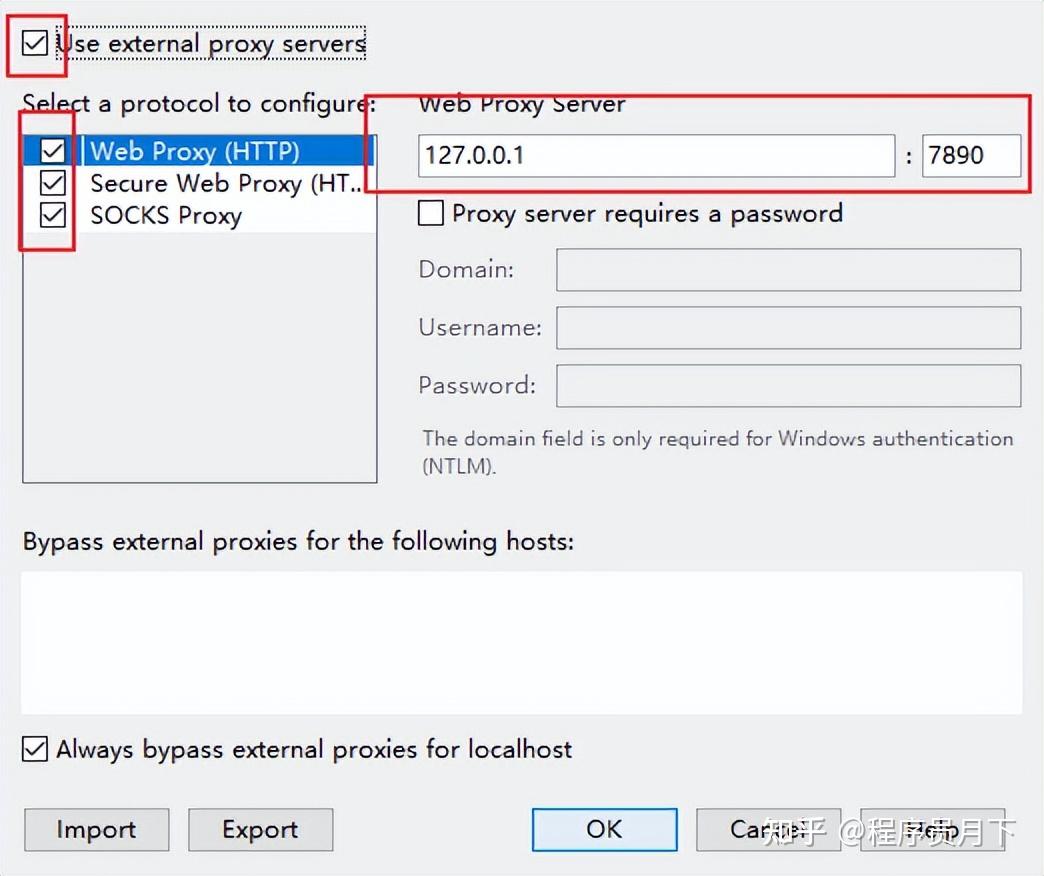1044x876 pixels.
Task: Click the Password input field
Action: tap(788, 386)
